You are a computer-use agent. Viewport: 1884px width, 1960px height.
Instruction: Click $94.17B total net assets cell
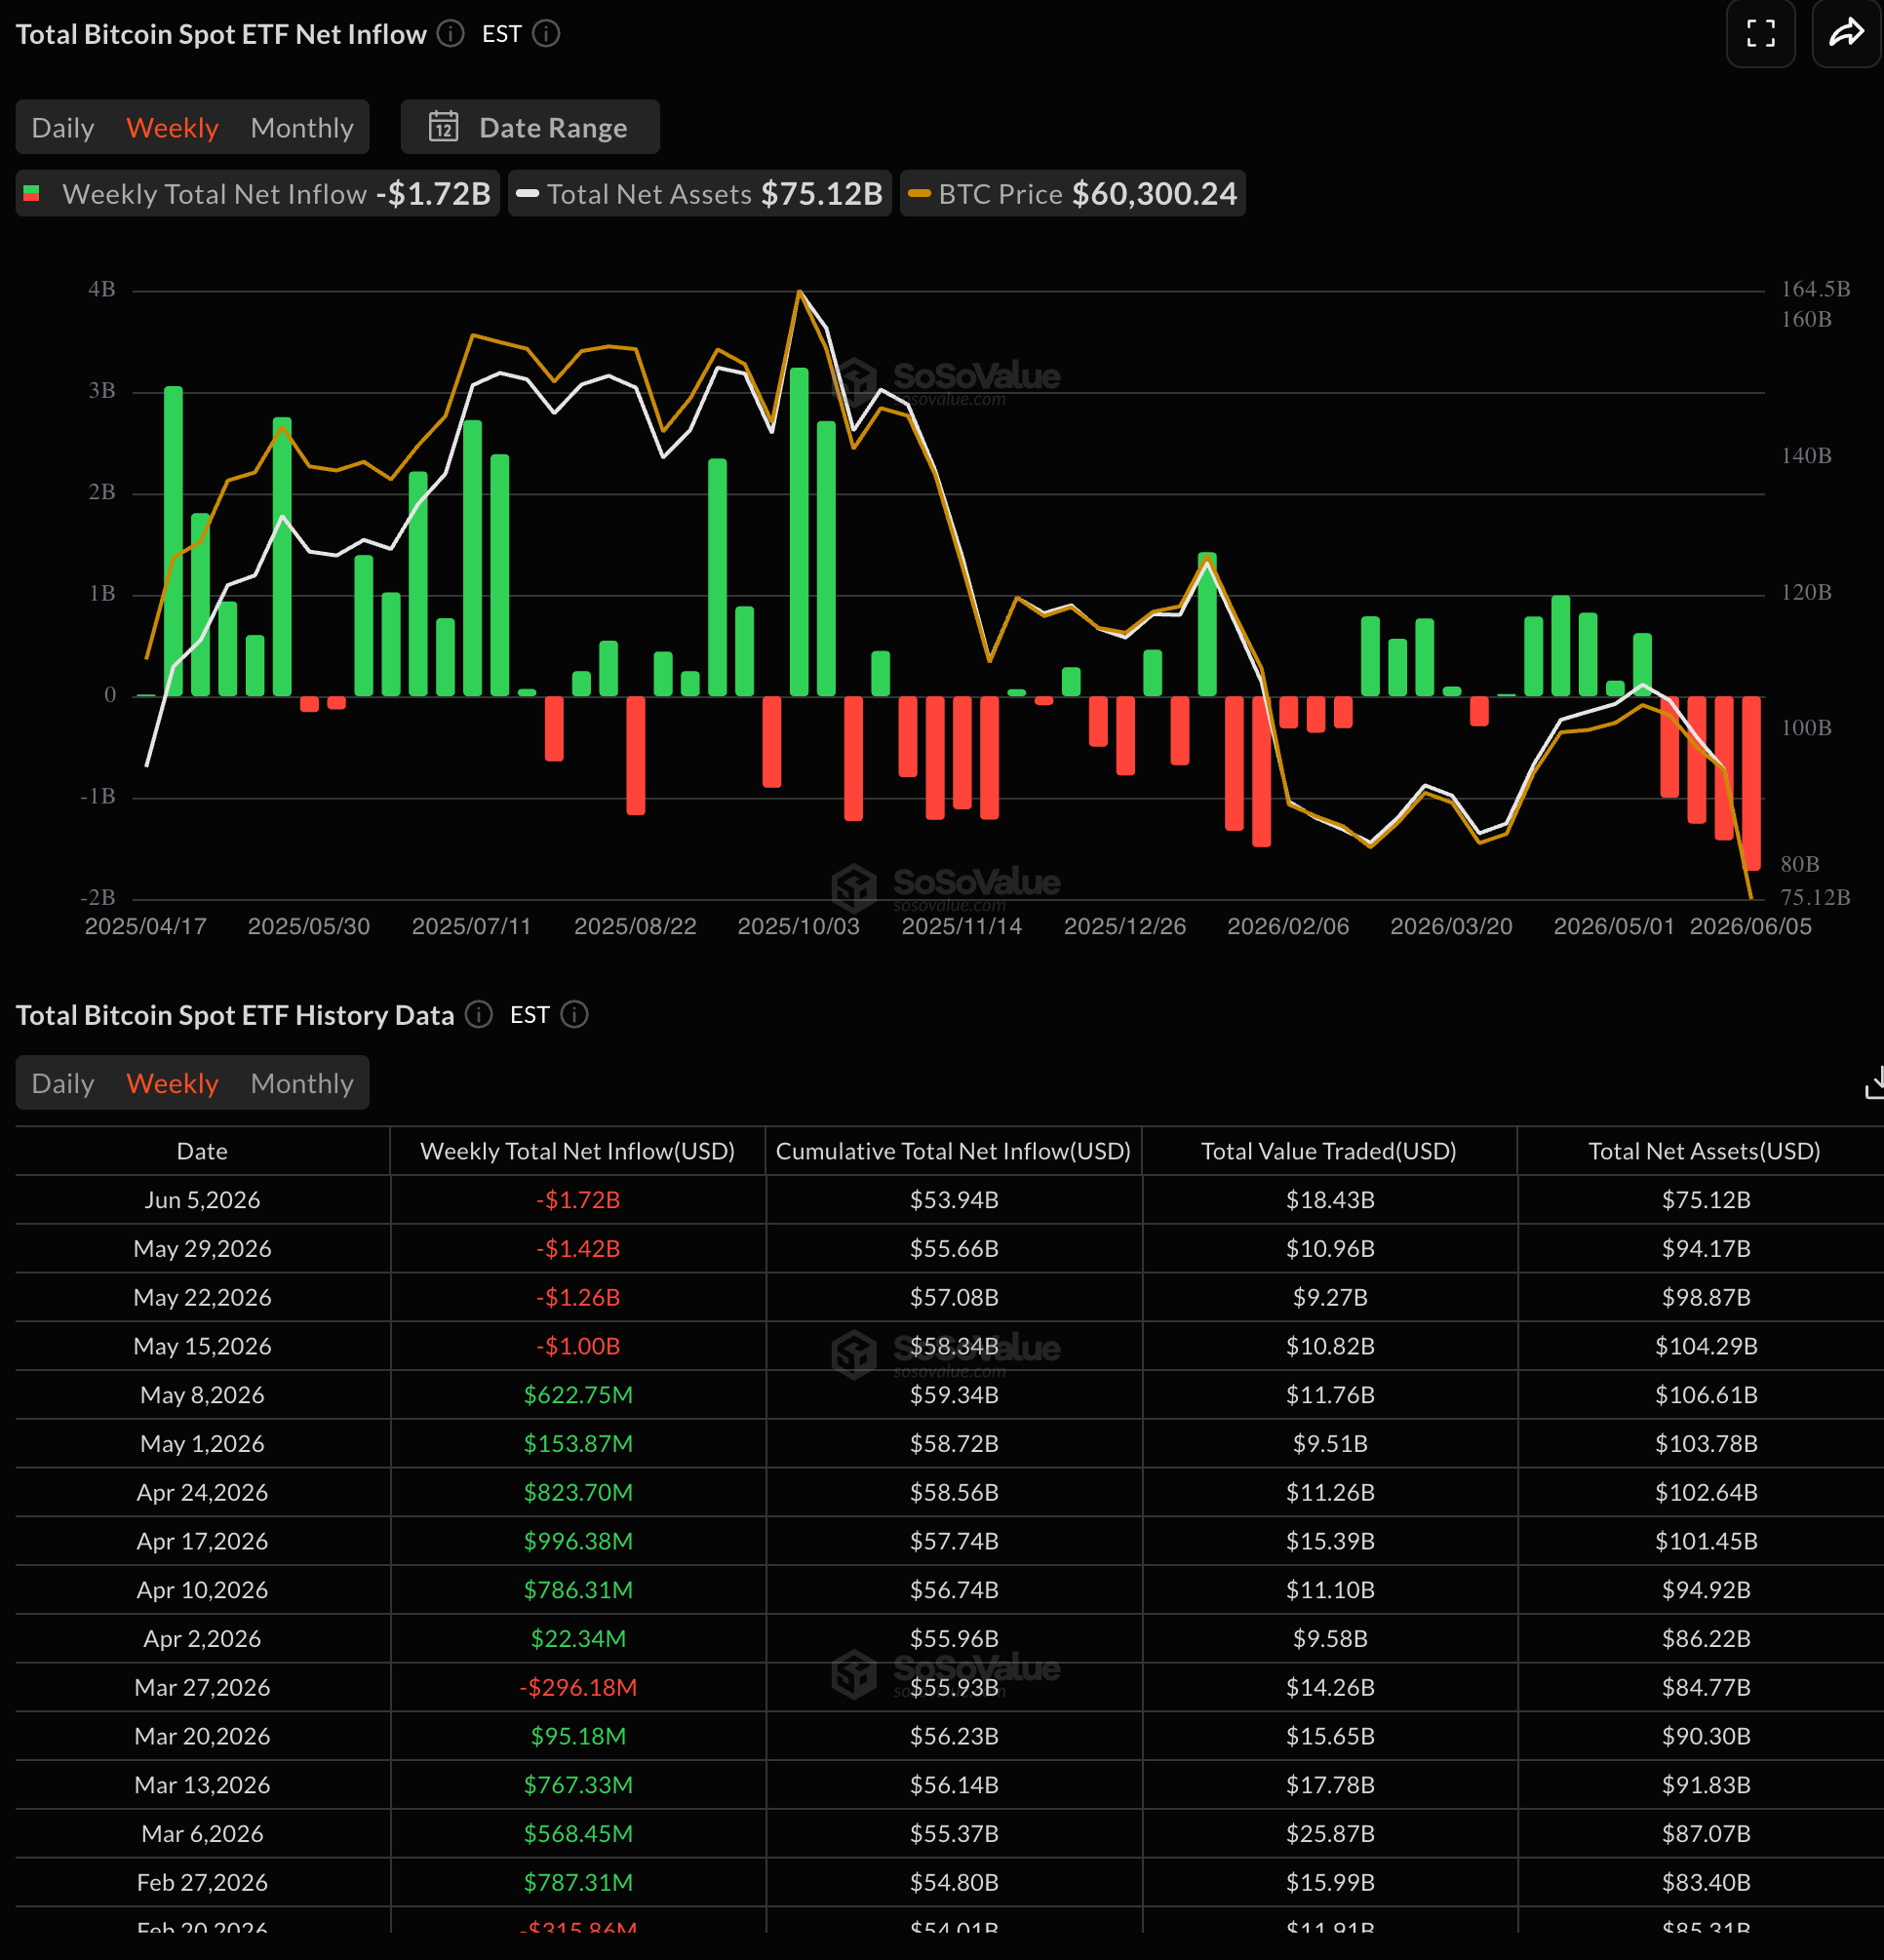click(1706, 1250)
